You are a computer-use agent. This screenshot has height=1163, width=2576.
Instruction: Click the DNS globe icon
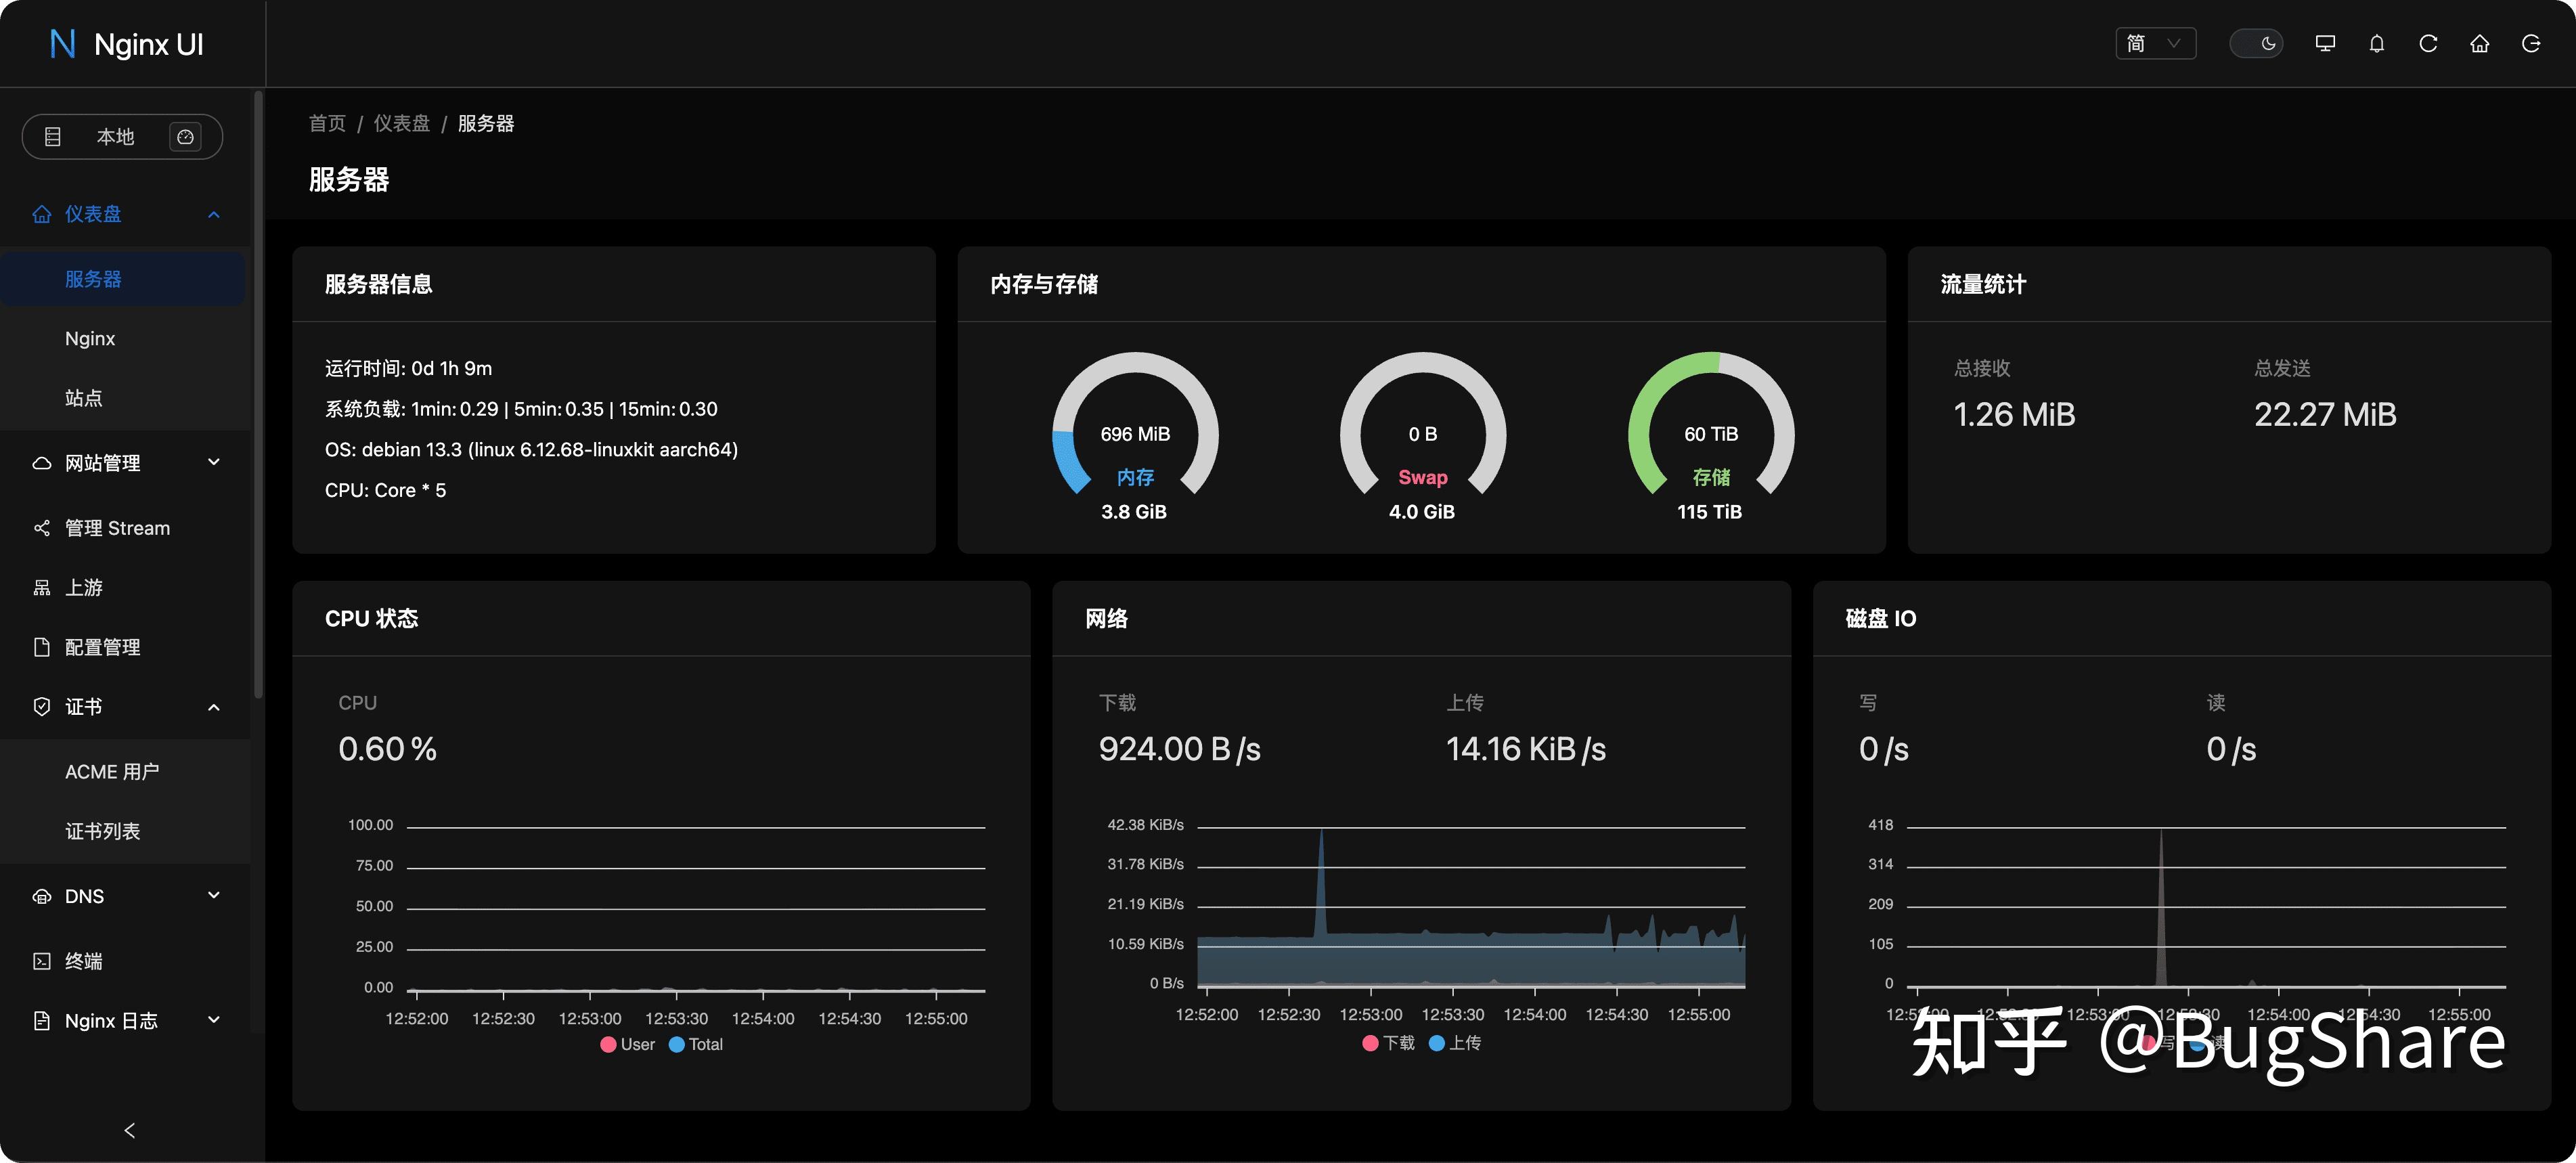[x=42, y=896]
